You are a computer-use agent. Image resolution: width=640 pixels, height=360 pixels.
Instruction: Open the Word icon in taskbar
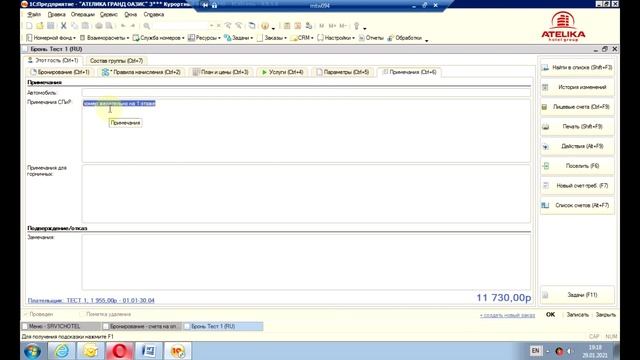coord(149,351)
